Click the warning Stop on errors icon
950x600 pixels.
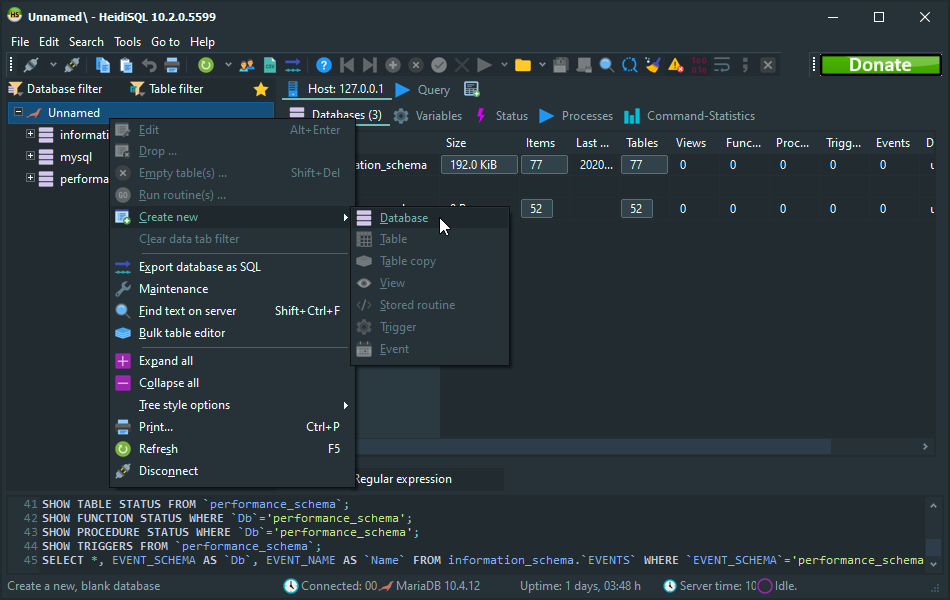[x=676, y=65]
